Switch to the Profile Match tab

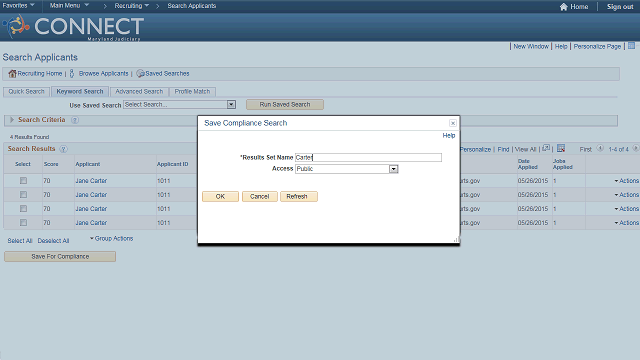click(x=192, y=91)
